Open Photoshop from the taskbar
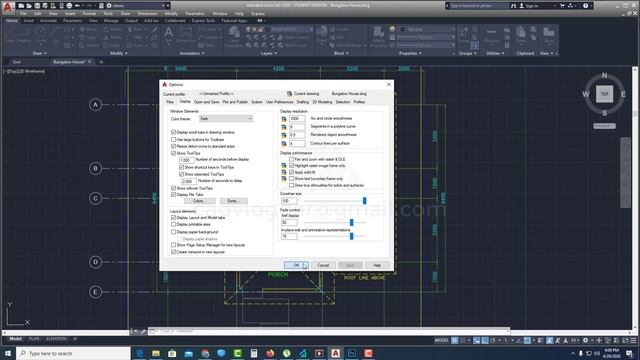The width and height of the screenshot is (640, 360). click(352, 353)
